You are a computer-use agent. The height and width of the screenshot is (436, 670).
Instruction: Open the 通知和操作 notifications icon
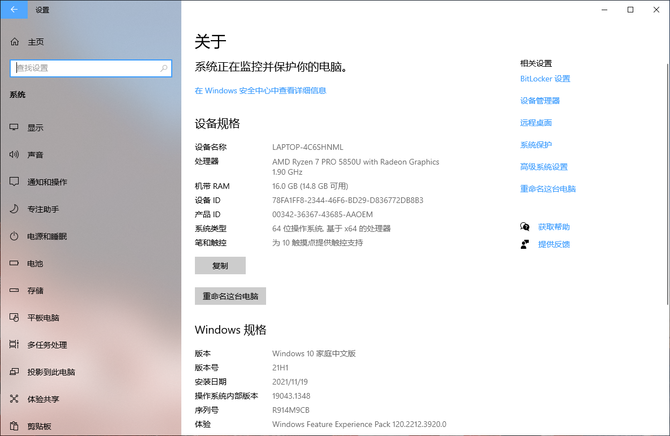[x=14, y=182]
